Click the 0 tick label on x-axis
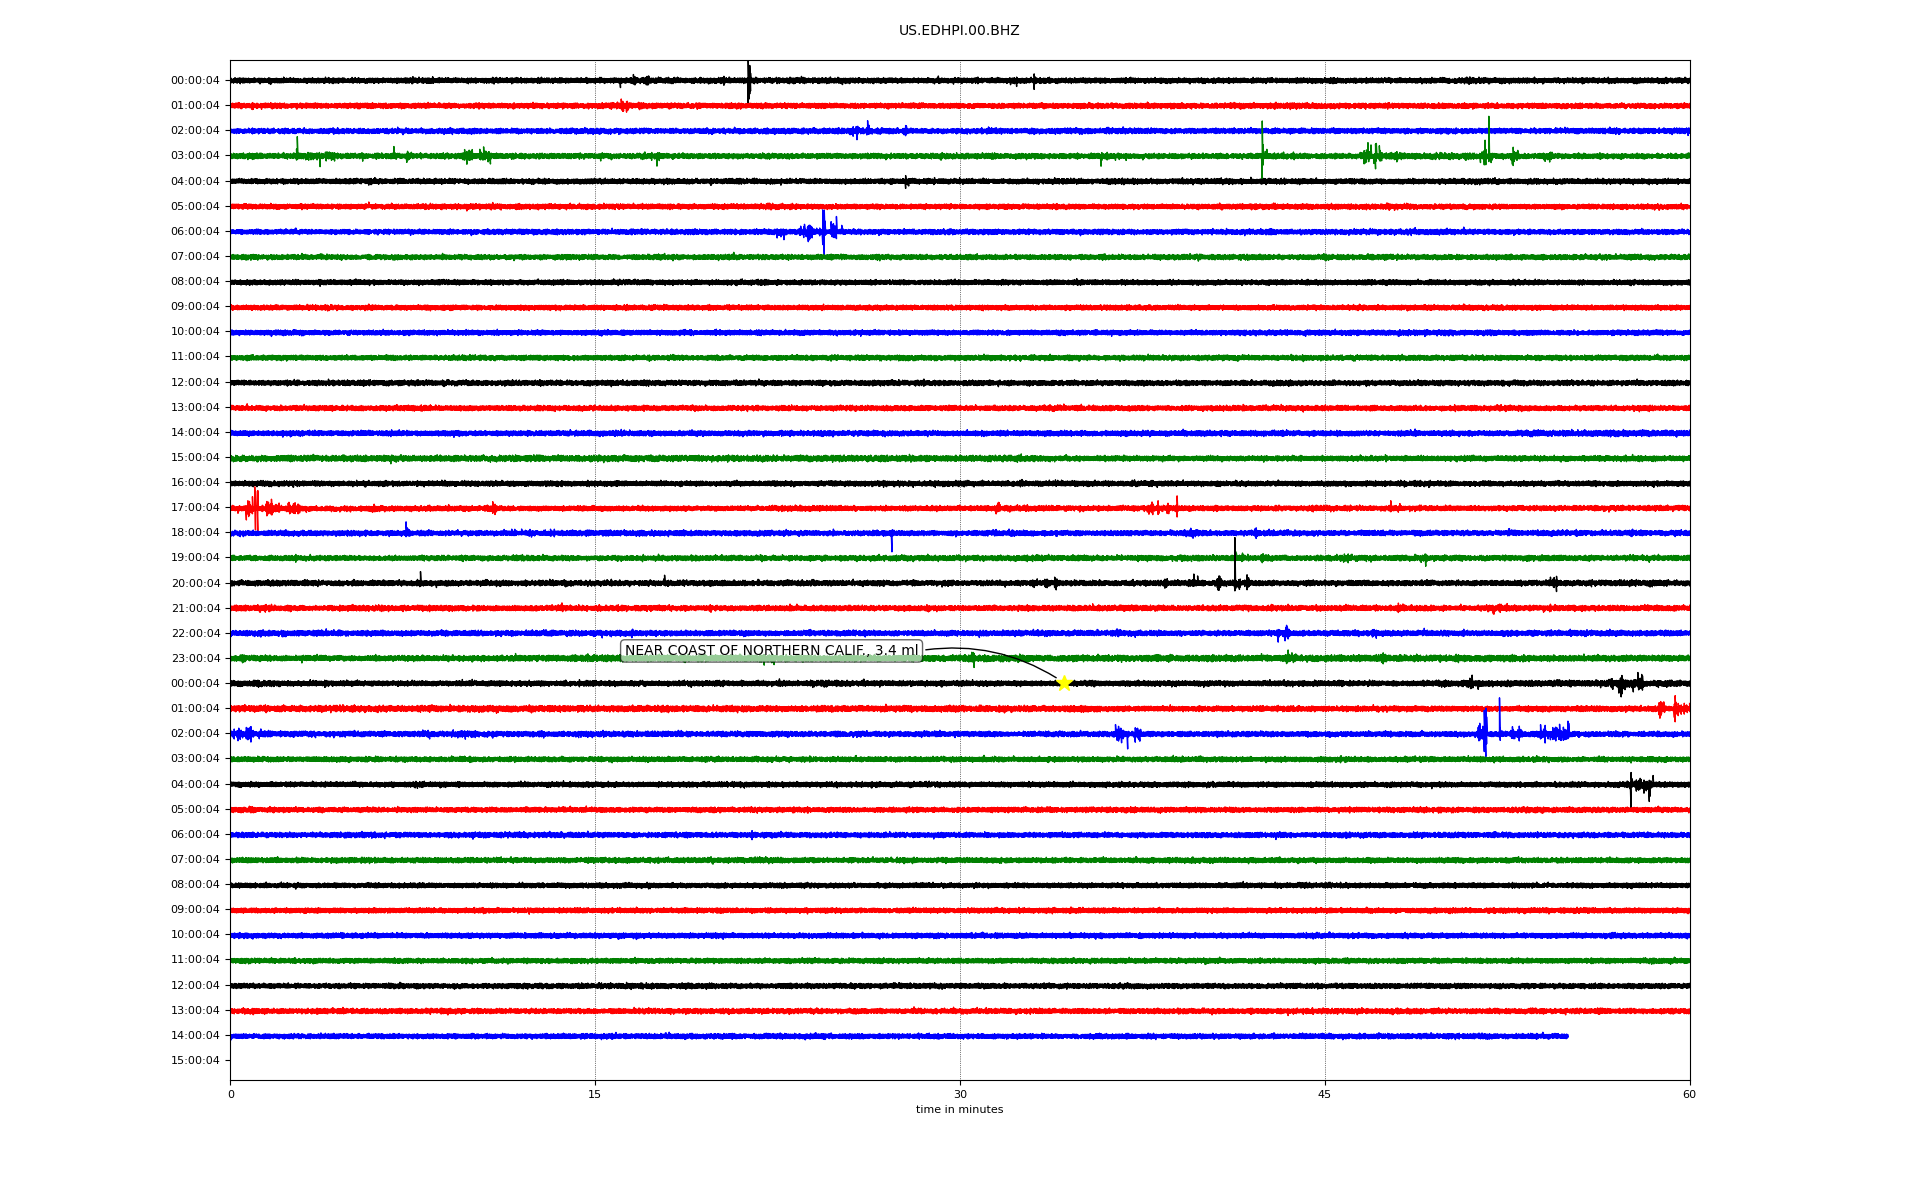 (231, 1094)
